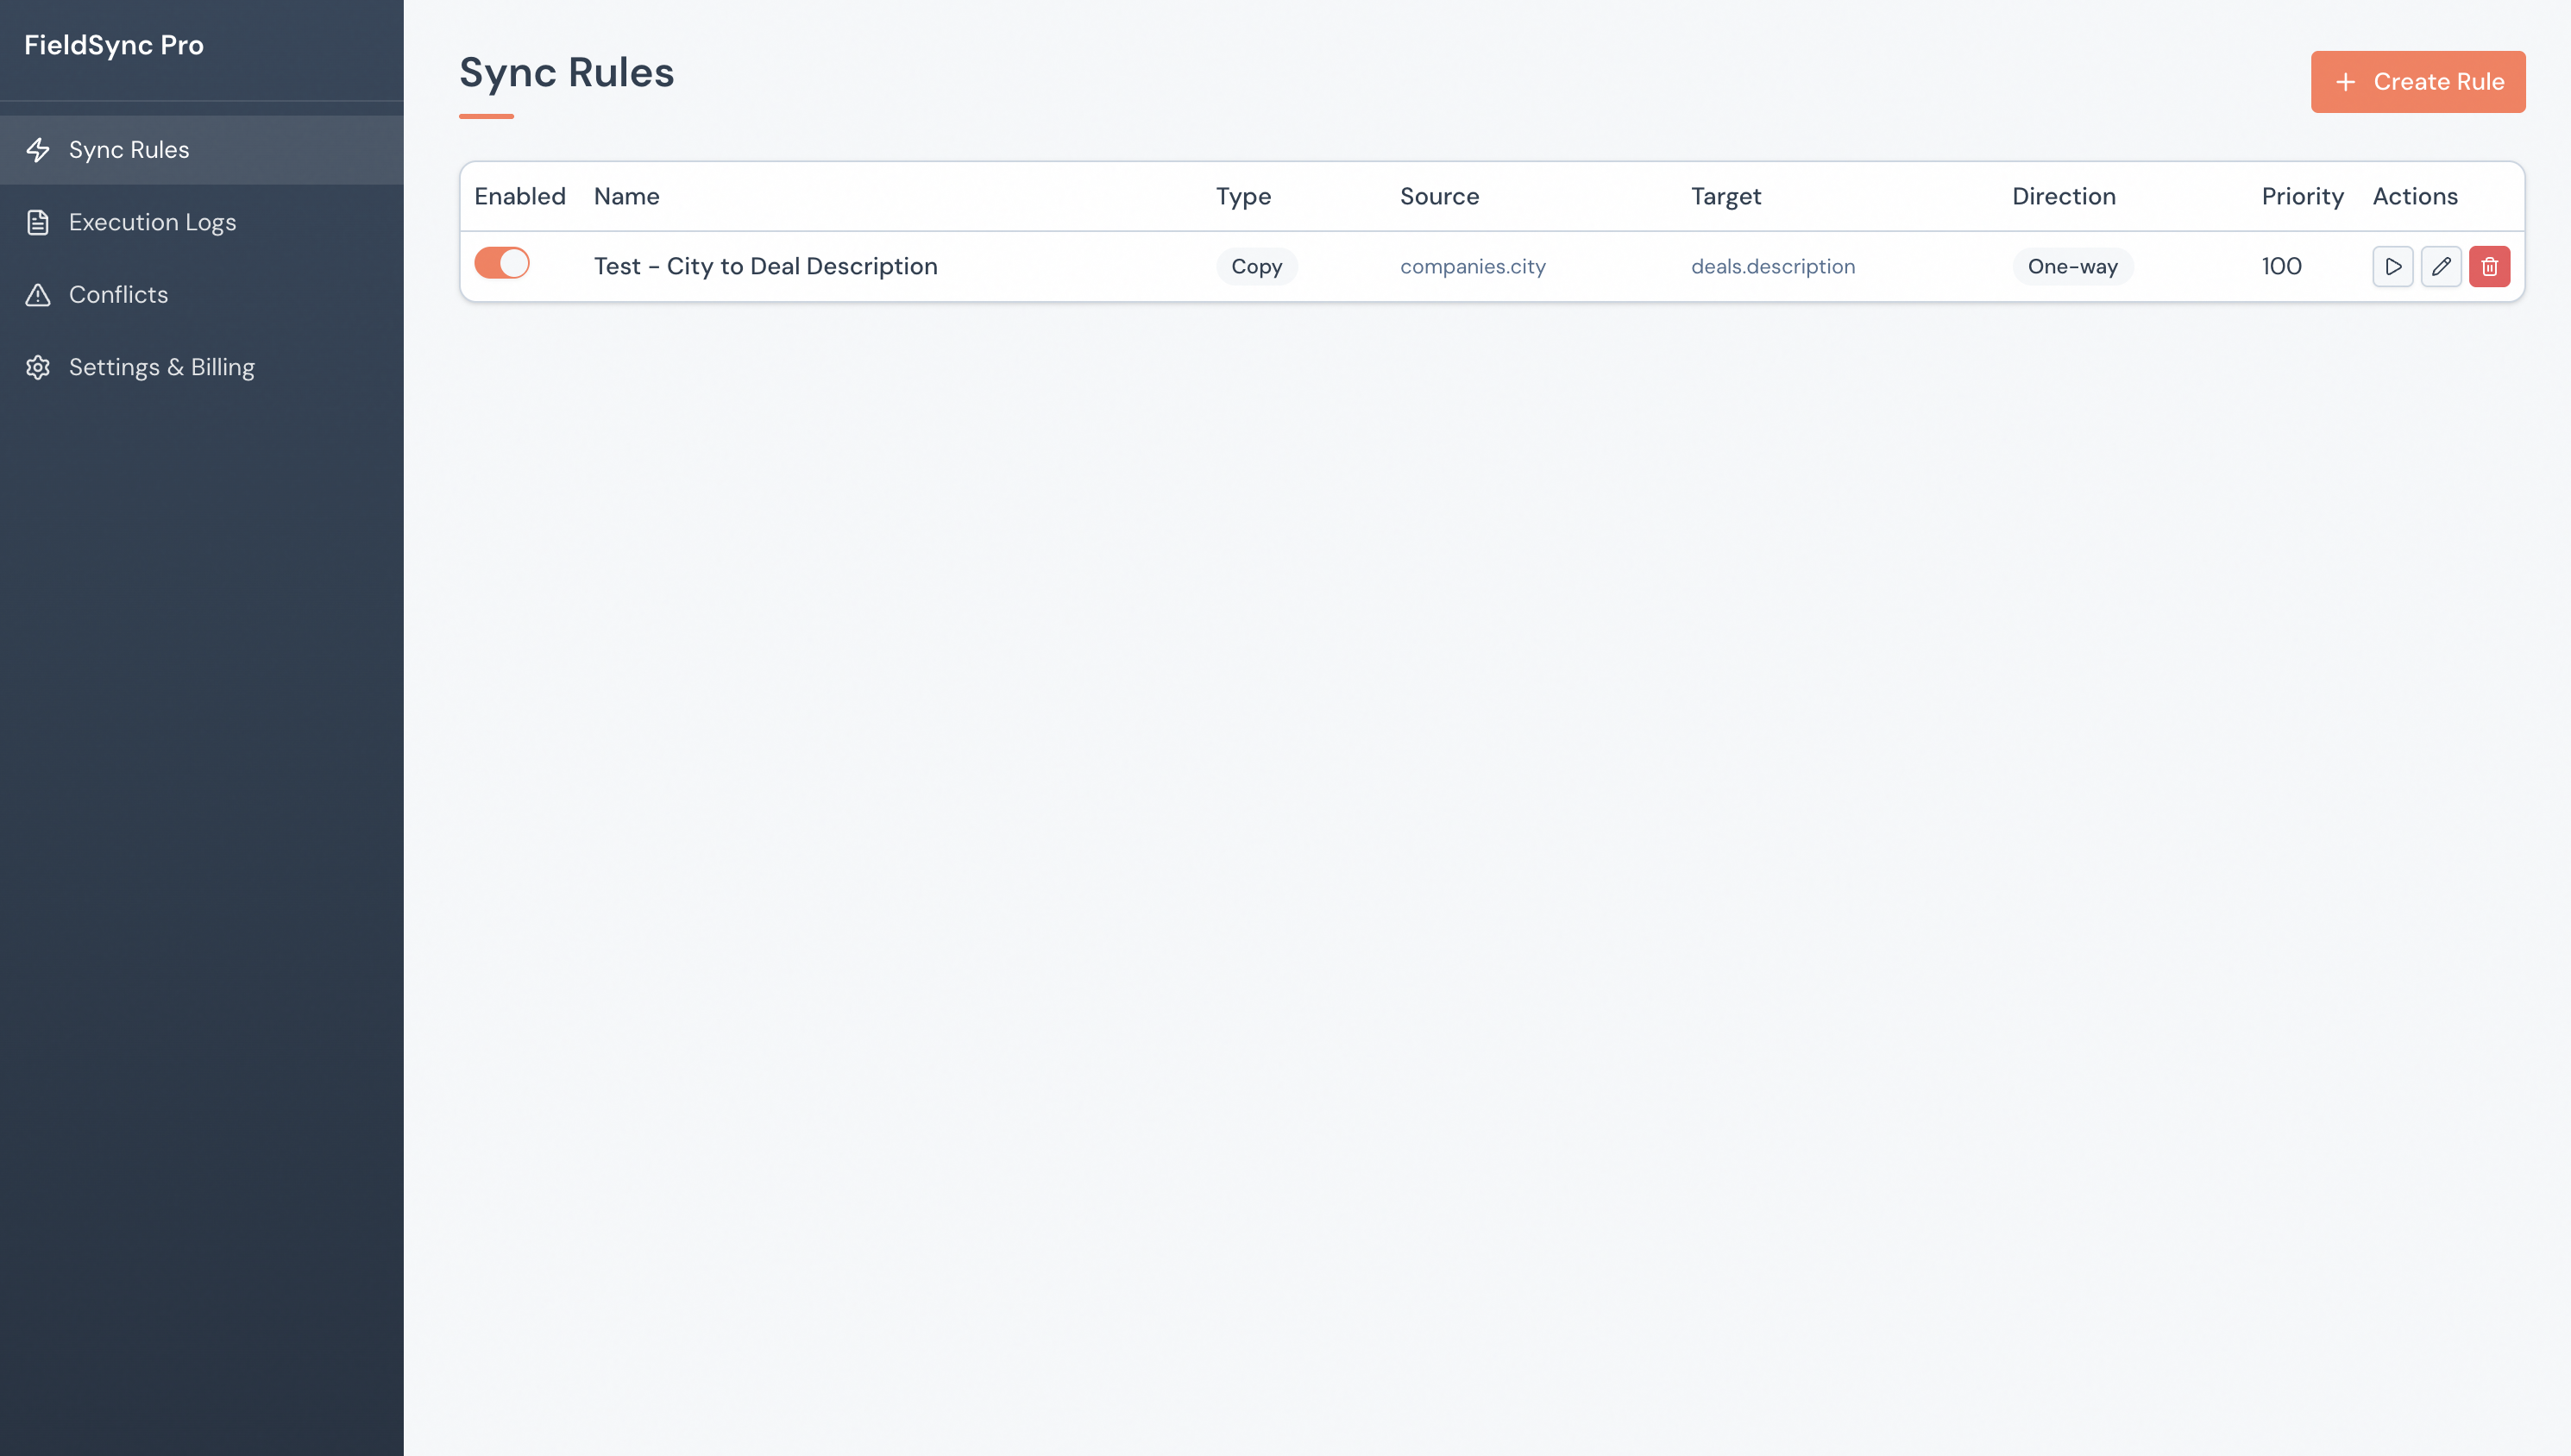Open the Execution Logs page
2571x1456 pixels.
tap(152, 222)
